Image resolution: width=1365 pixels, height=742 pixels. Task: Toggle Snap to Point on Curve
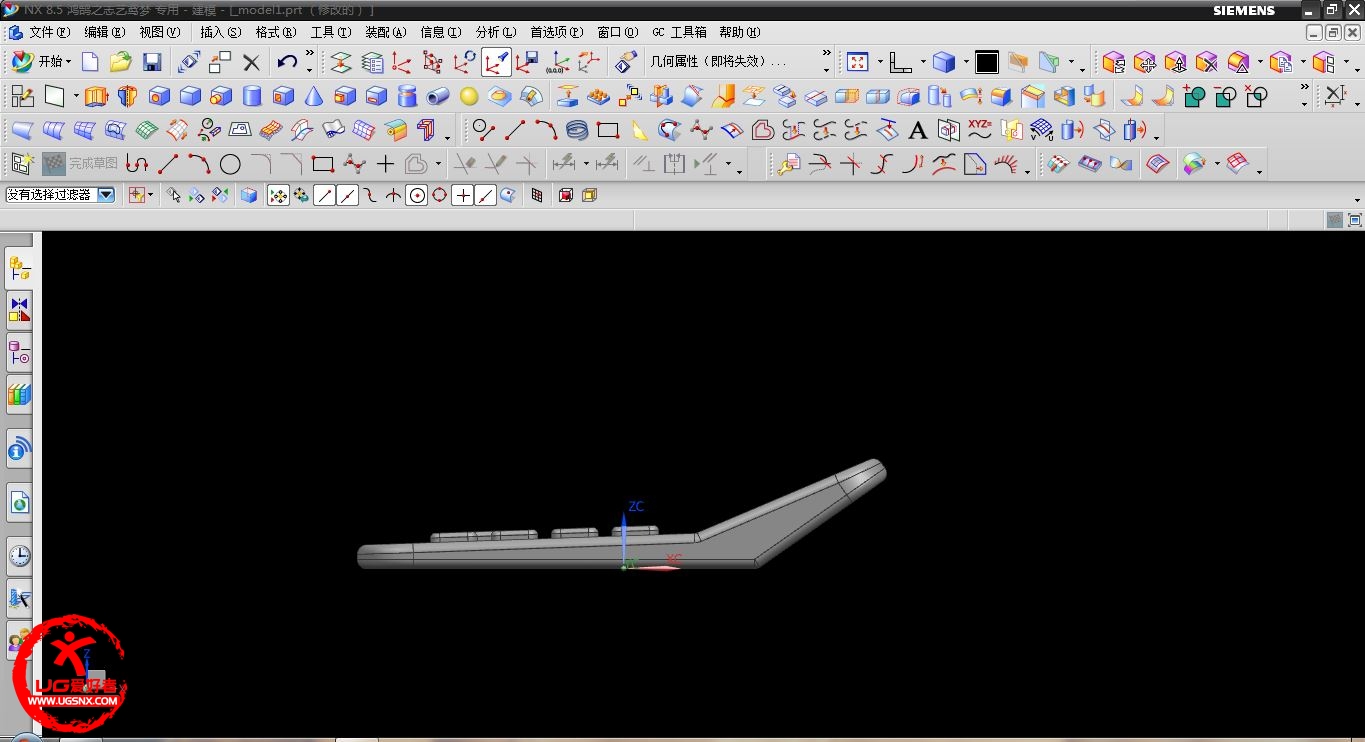tap(485, 195)
